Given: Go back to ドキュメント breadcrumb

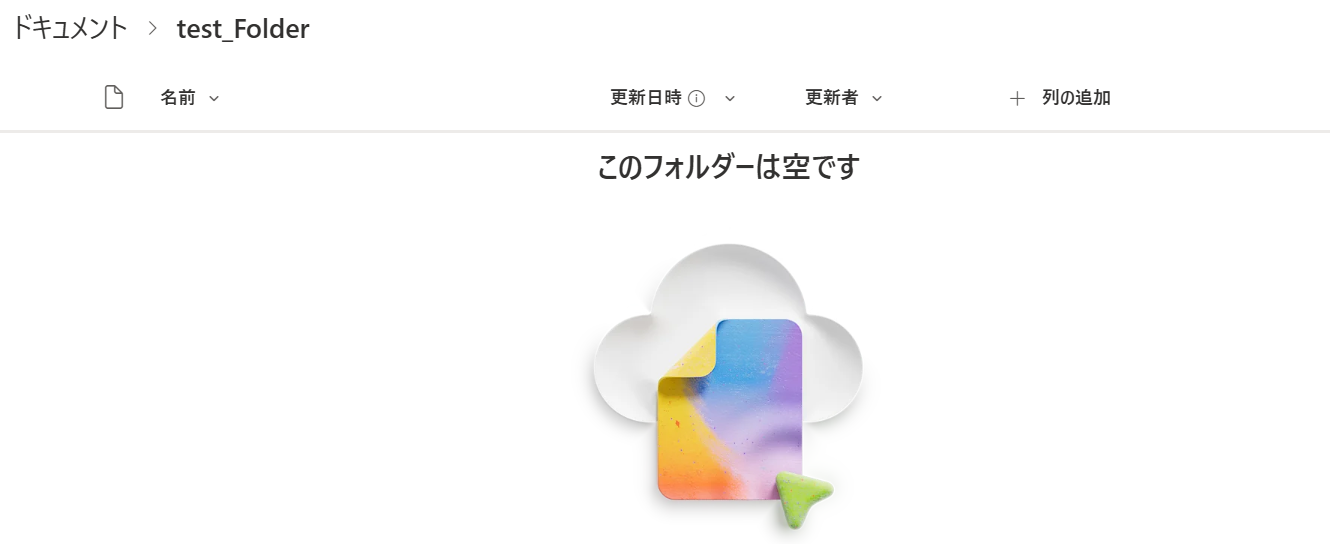Looking at the screenshot, I should tap(69, 29).
